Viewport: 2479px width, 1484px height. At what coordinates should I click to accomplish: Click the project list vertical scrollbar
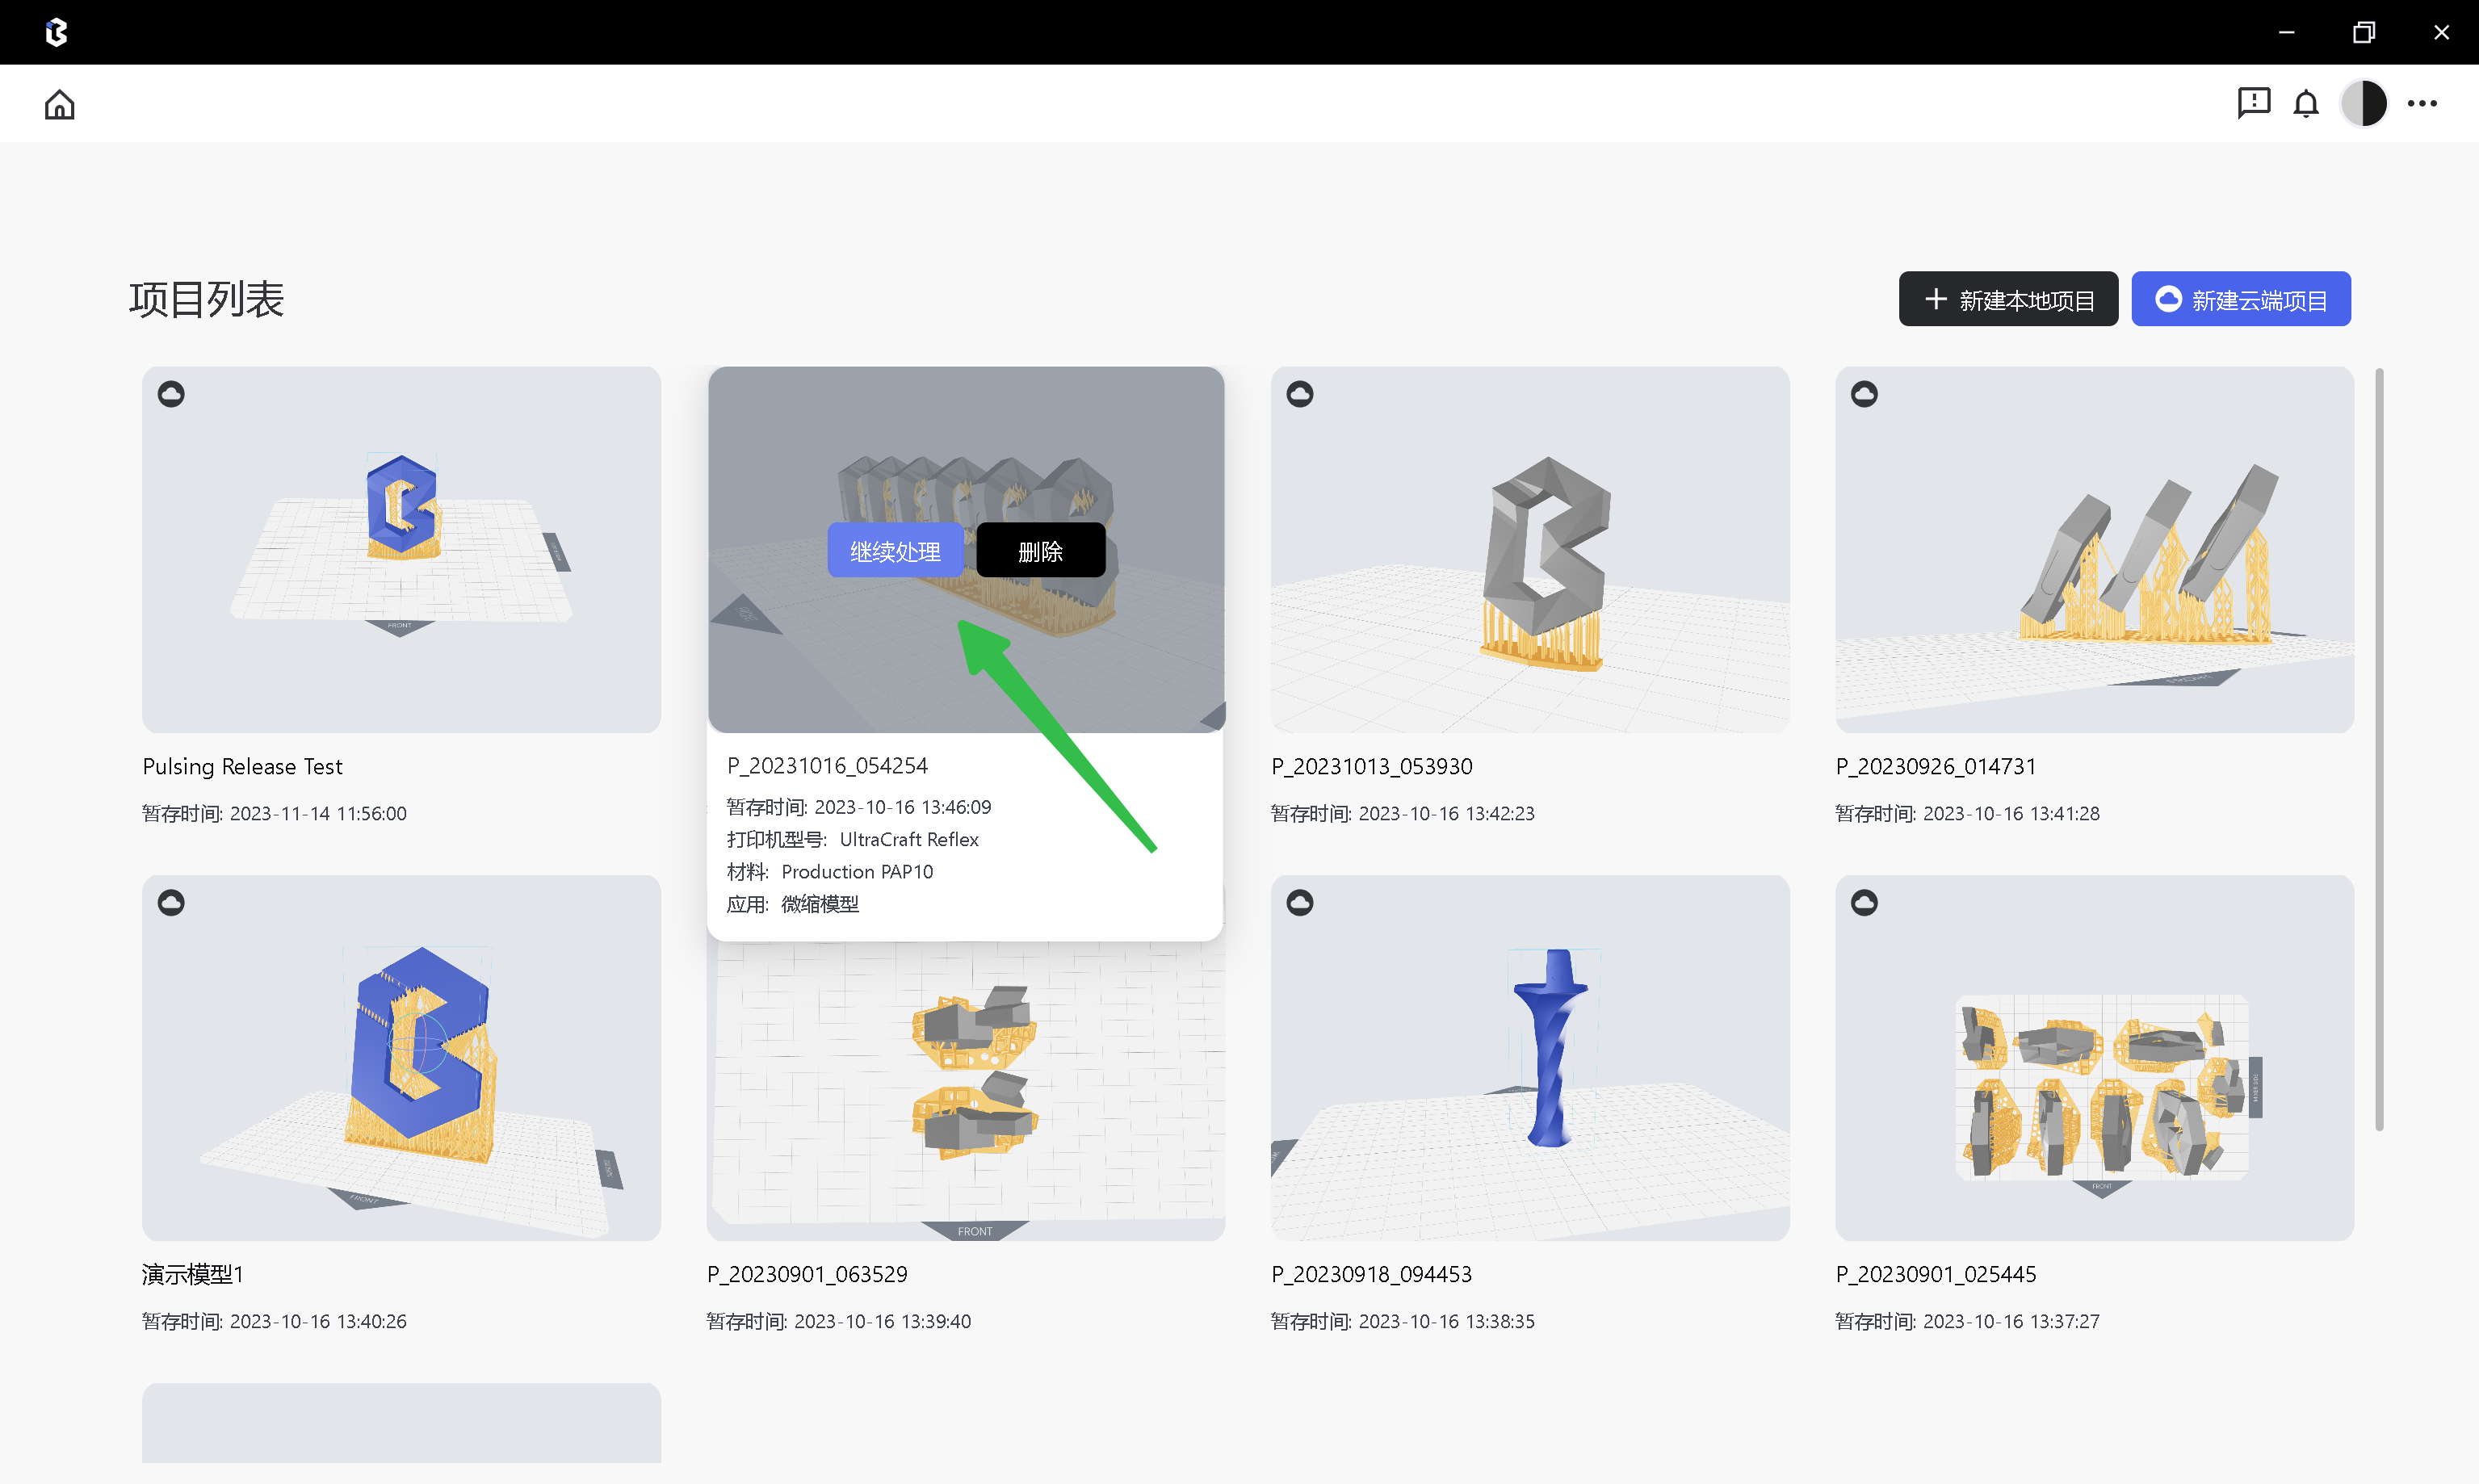pos(2378,750)
